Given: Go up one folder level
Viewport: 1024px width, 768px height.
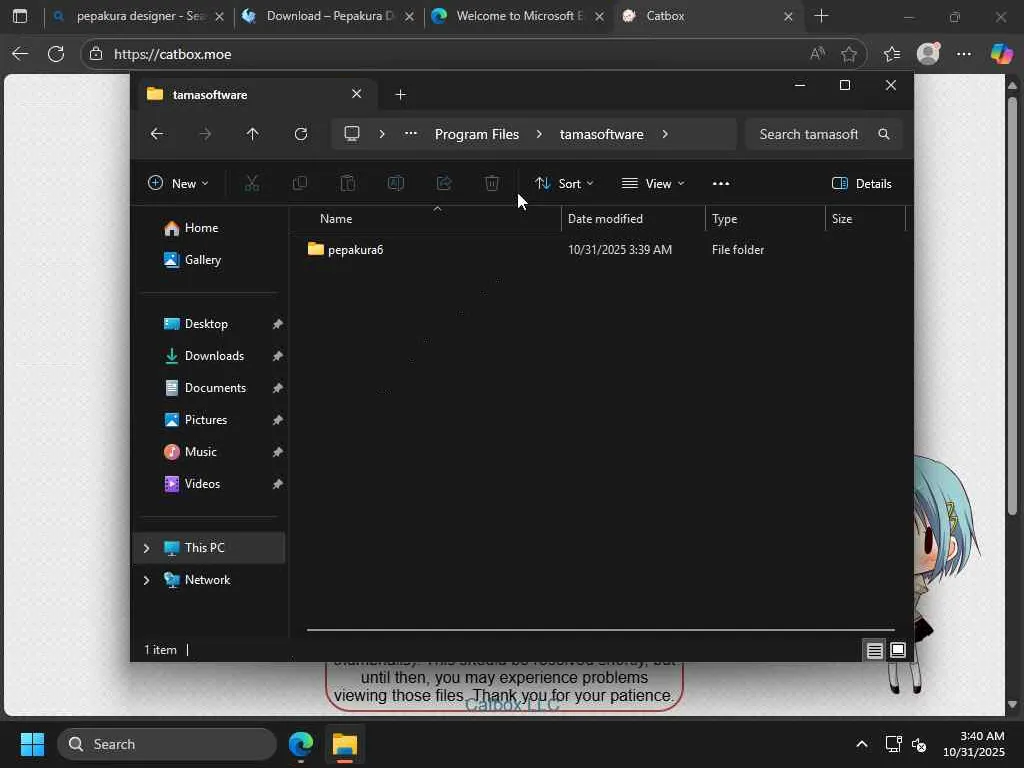Looking at the screenshot, I should (253, 134).
